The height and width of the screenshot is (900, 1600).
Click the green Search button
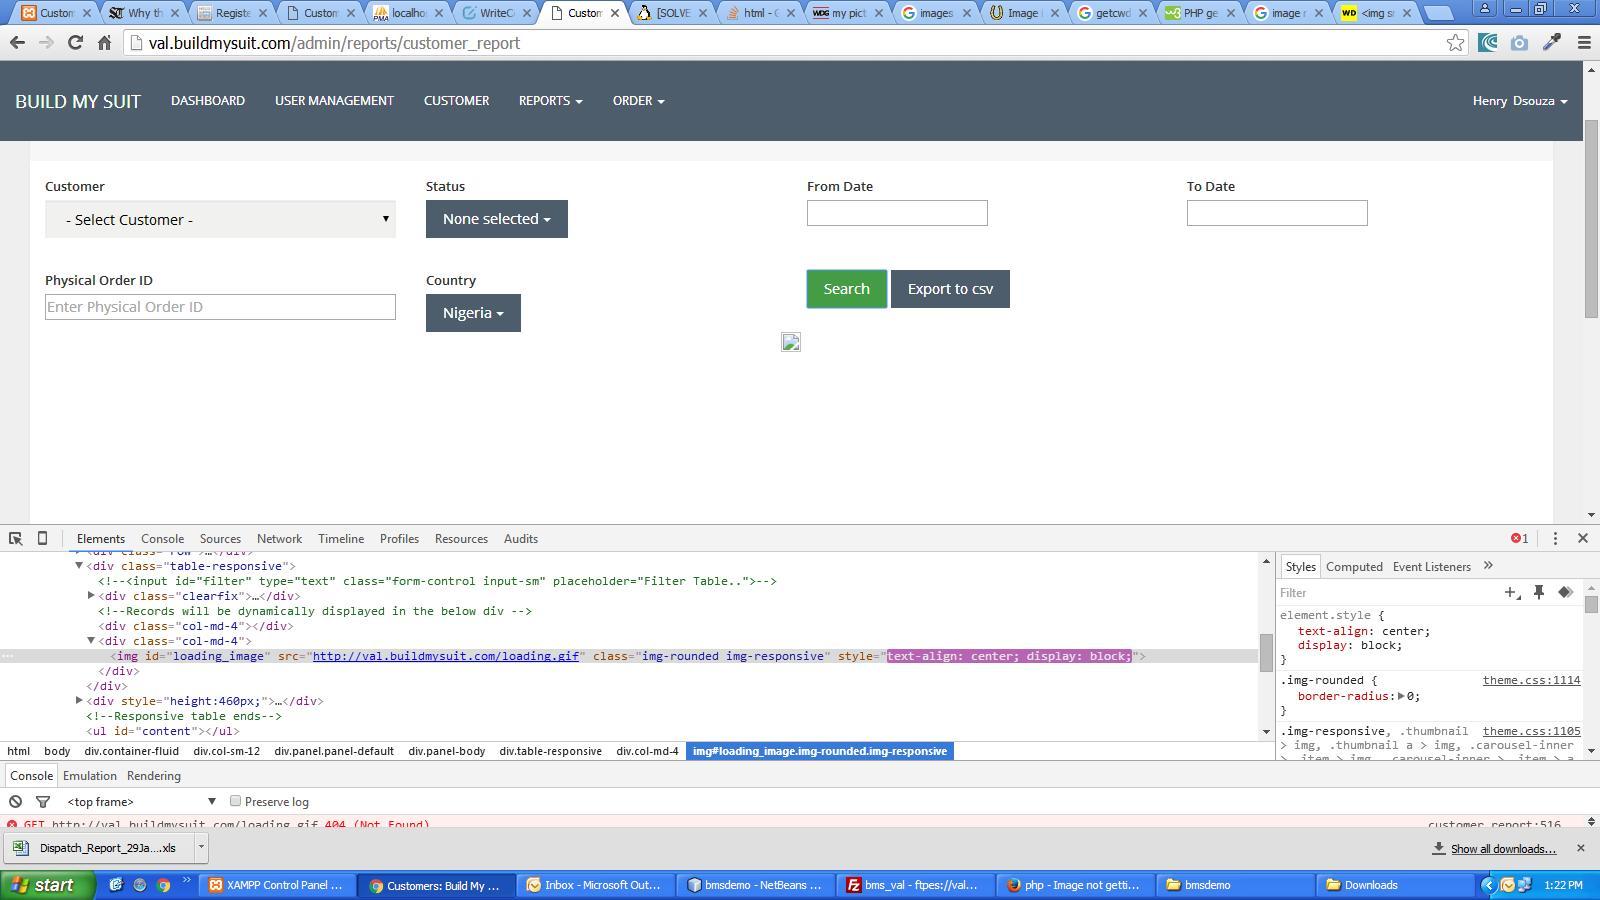pos(846,289)
